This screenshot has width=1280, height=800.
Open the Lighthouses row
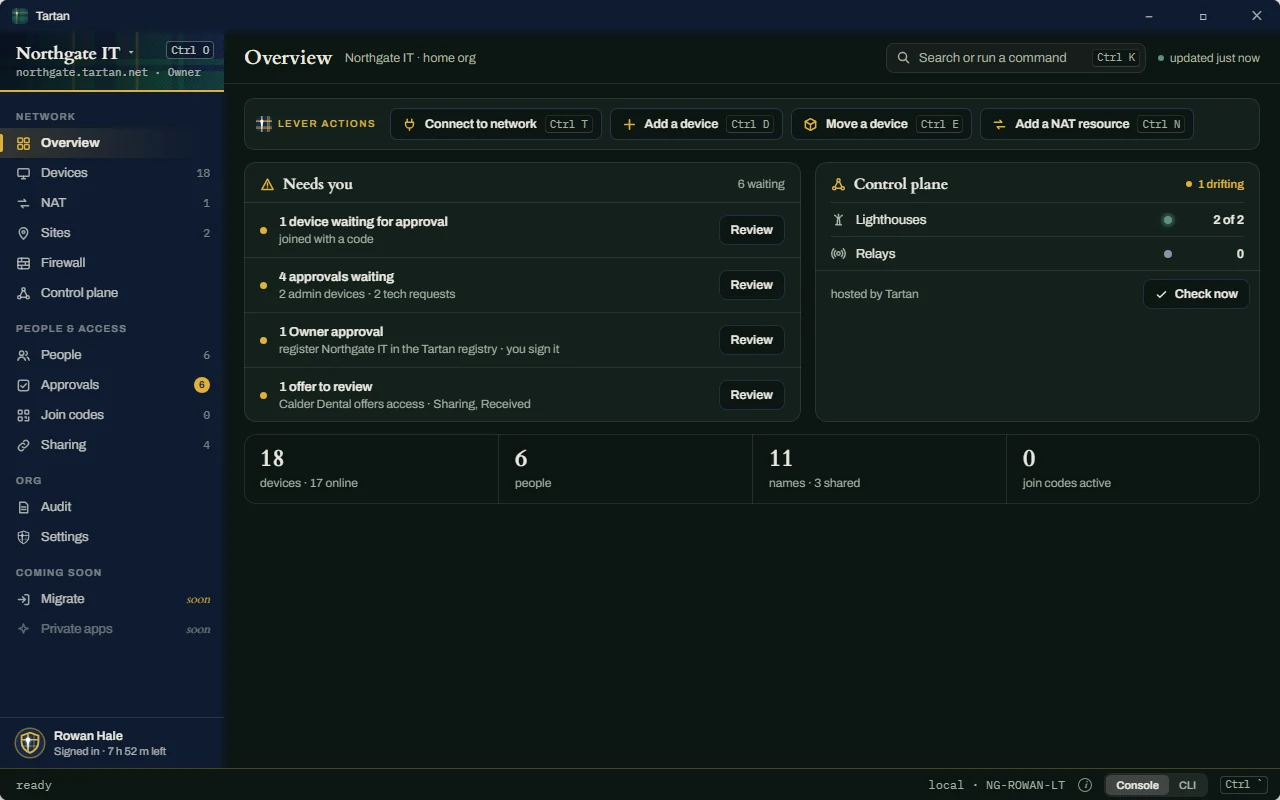(1037, 220)
